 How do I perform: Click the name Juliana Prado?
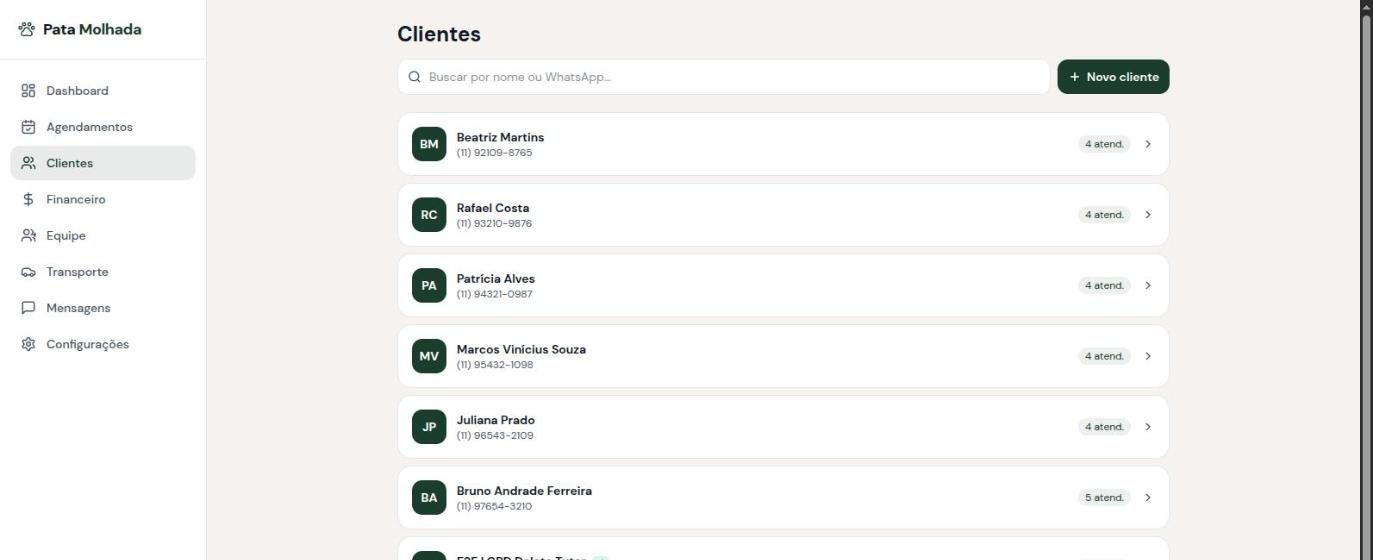point(496,420)
